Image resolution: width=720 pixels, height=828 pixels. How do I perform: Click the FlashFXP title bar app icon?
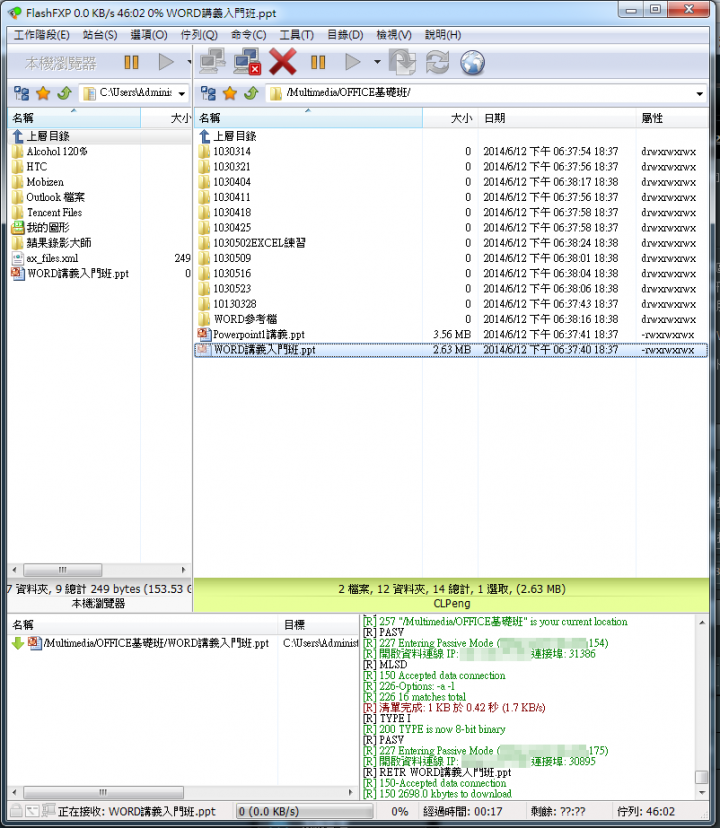pos(15,13)
